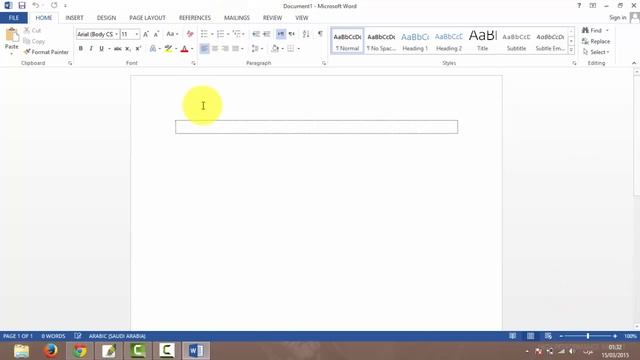
Task: Collapse the ribbon with the chevron
Action: pyautogui.click(x=634, y=63)
